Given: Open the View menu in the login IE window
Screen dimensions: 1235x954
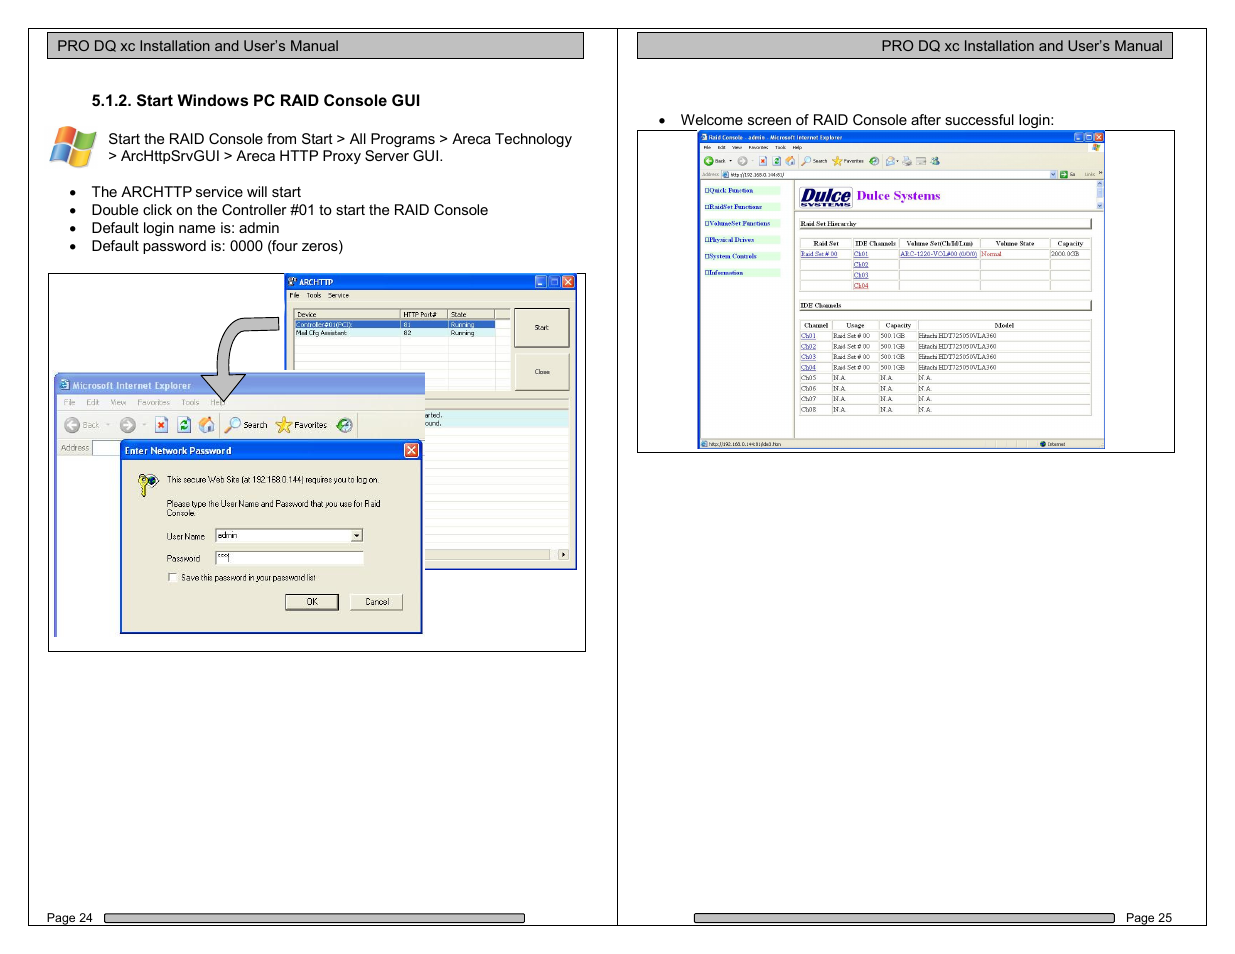Looking at the screenshot, I should [118, 402].
